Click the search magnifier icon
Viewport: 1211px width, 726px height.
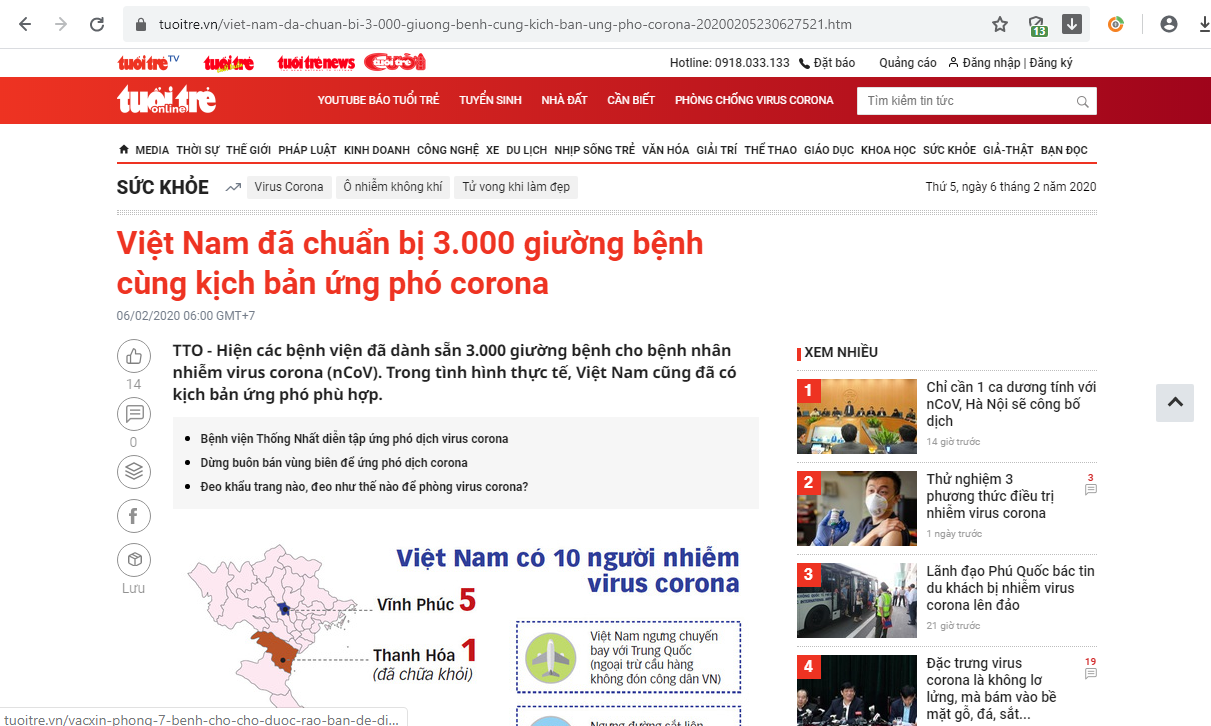click(x=1082, y=101)
